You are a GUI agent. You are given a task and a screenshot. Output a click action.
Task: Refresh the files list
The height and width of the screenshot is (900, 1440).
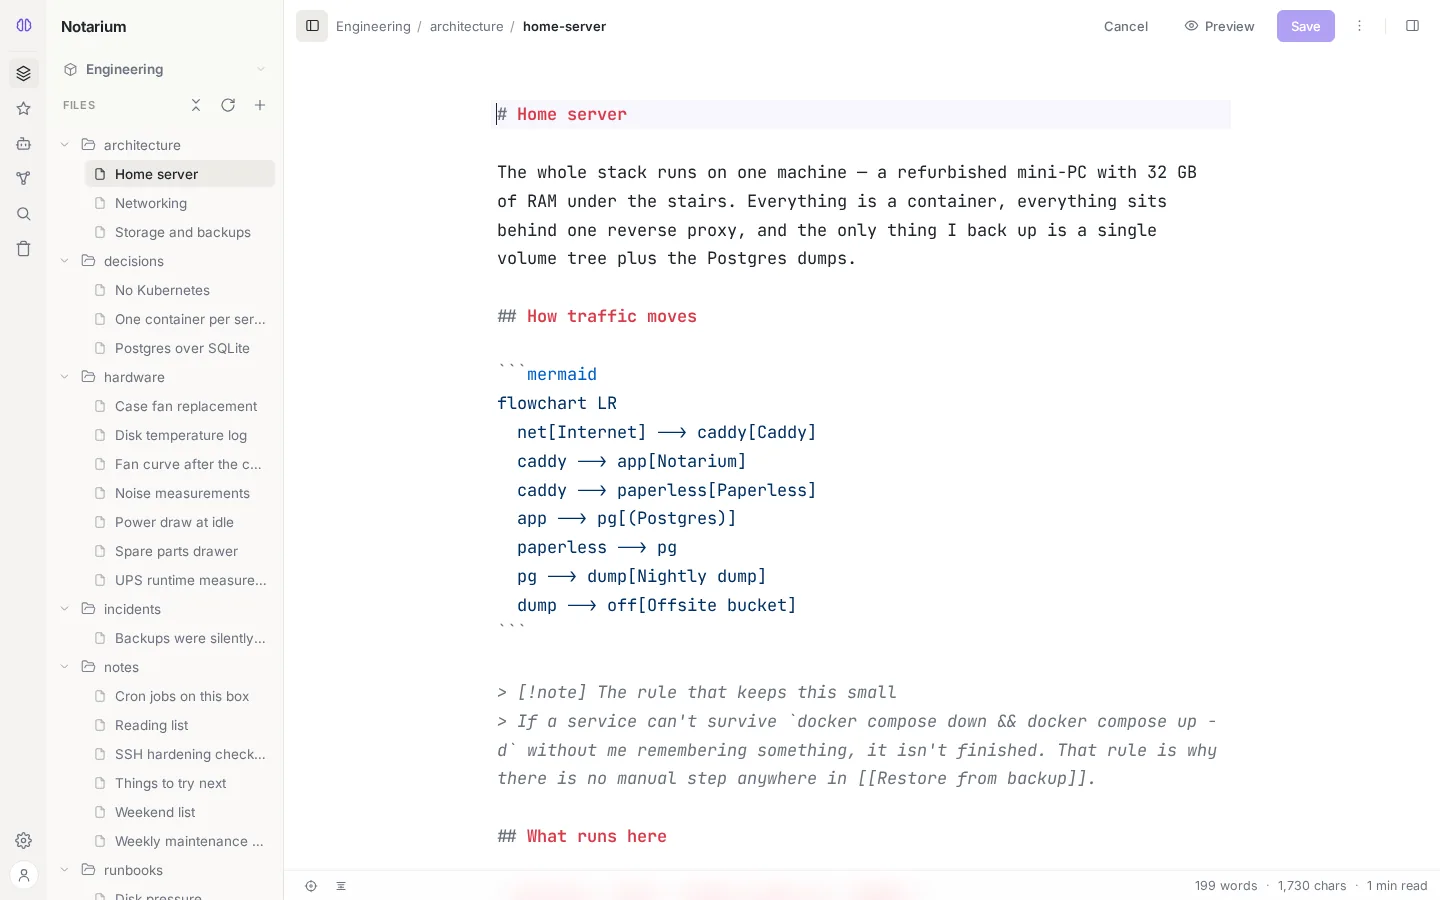(228, 105)
